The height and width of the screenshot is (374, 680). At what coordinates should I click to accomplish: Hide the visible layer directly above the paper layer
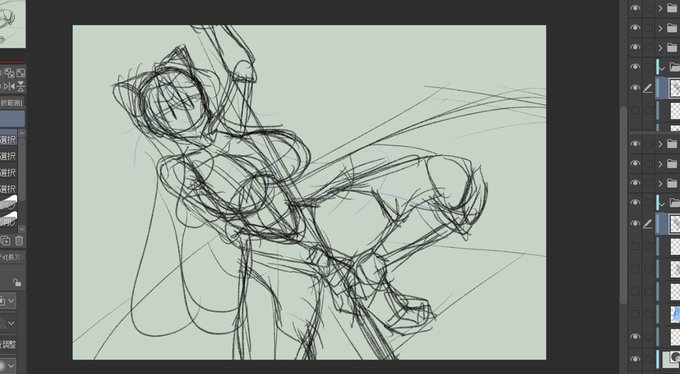[635, 337]
